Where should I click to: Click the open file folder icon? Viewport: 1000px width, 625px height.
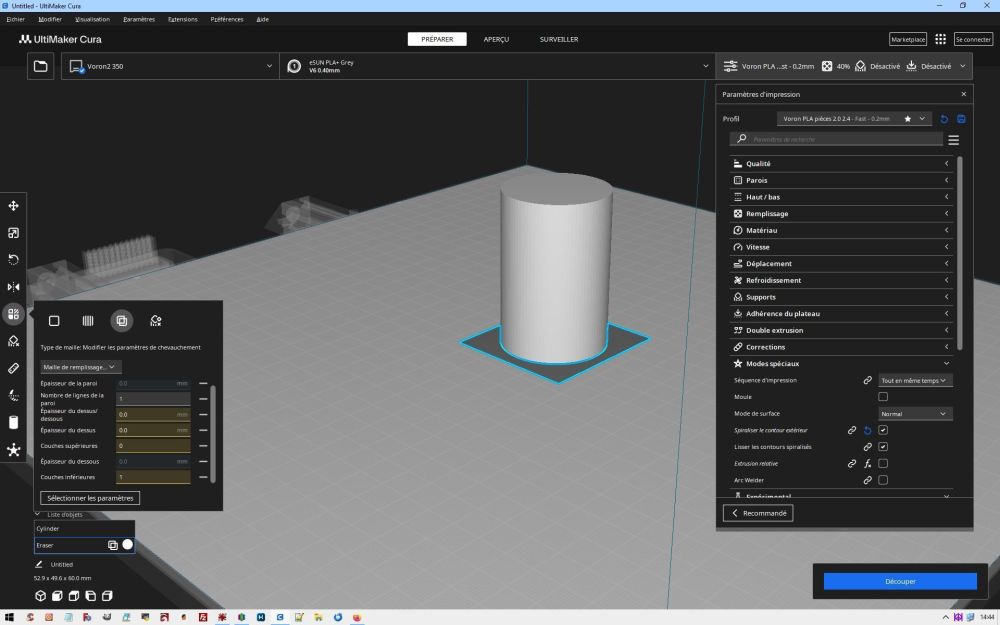pos(41,66)
